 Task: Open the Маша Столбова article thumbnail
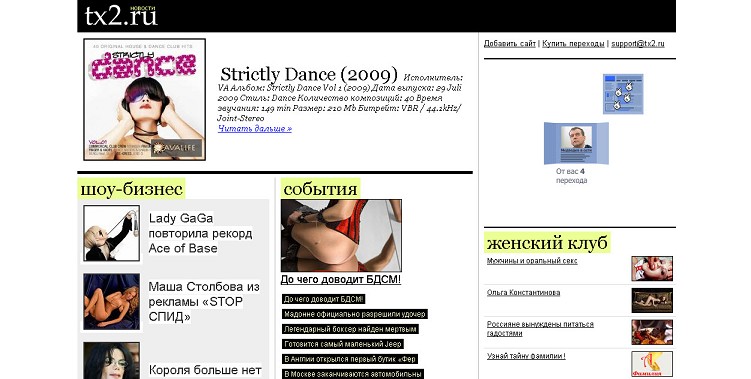point(112,302)
